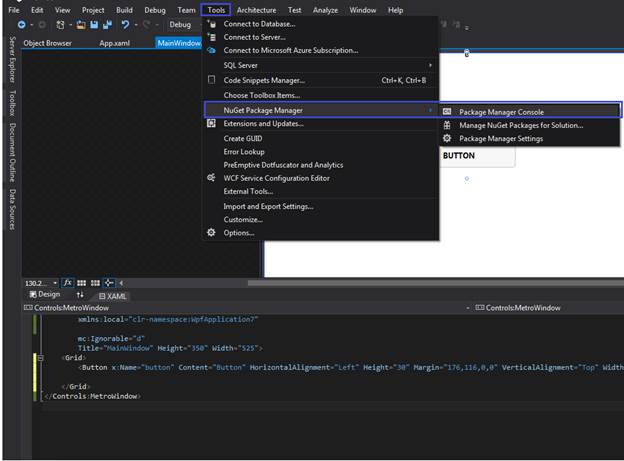The image size is (624, 461).
Task: Click the Save All toolbar icon
Action: coord(106,24)
